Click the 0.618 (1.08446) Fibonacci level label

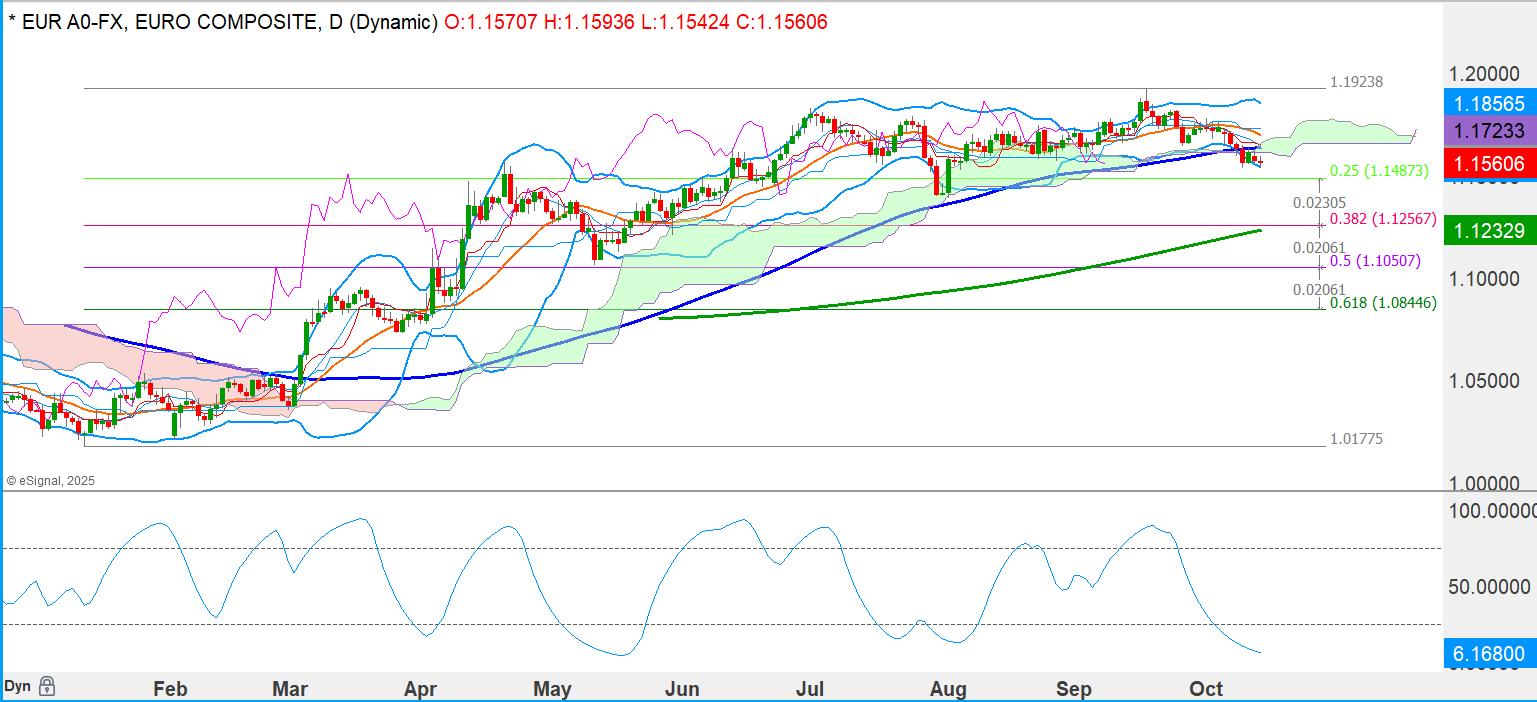pos(1383,301)
